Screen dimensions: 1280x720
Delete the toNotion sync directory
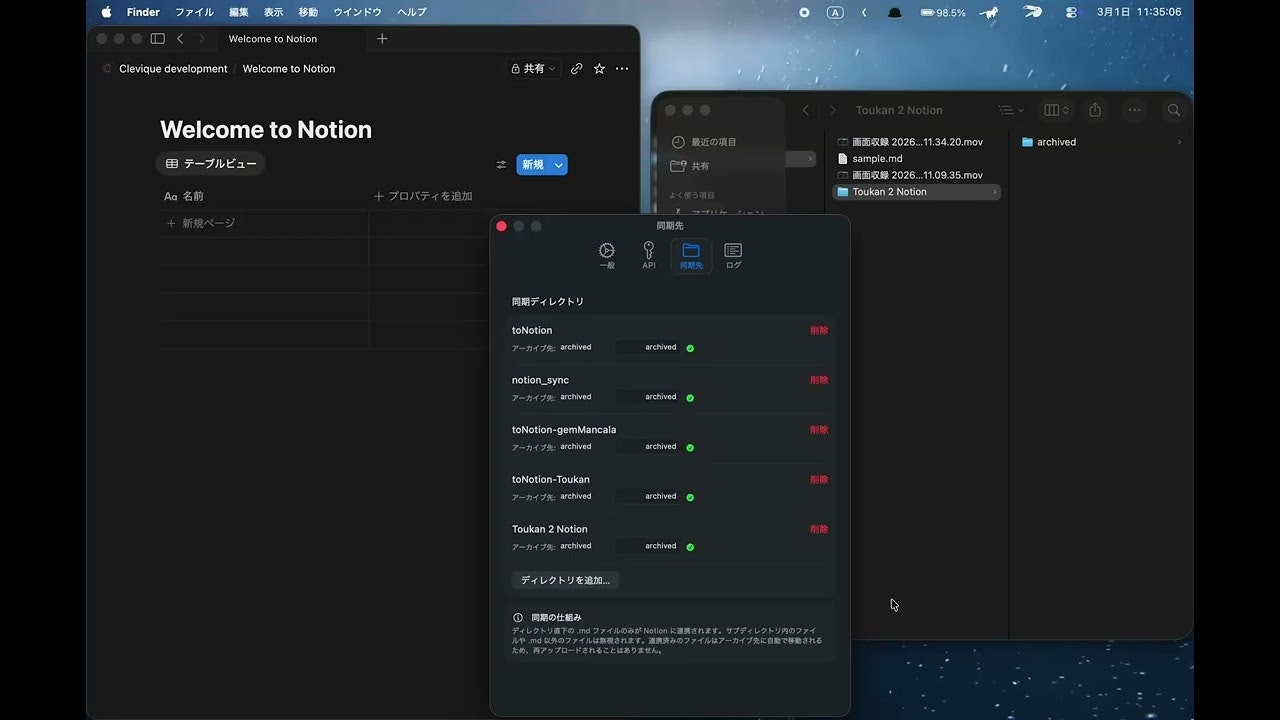coord(819,330)
